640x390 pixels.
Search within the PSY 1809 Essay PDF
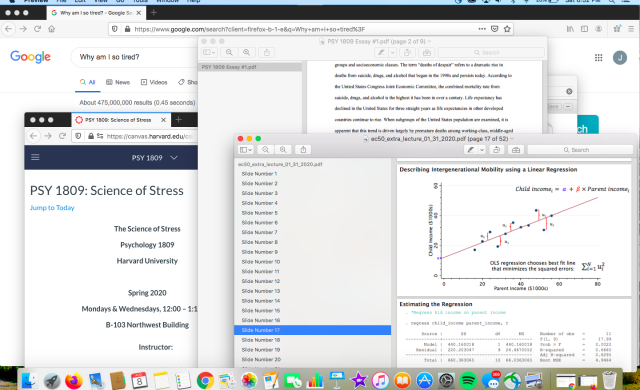(491, 52)
